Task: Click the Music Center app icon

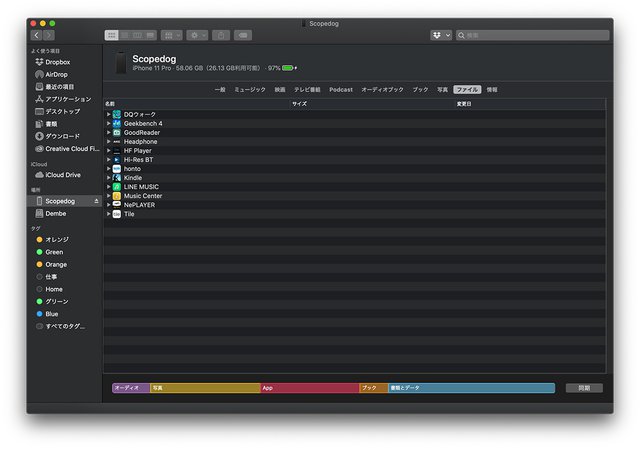Action: 117,196
